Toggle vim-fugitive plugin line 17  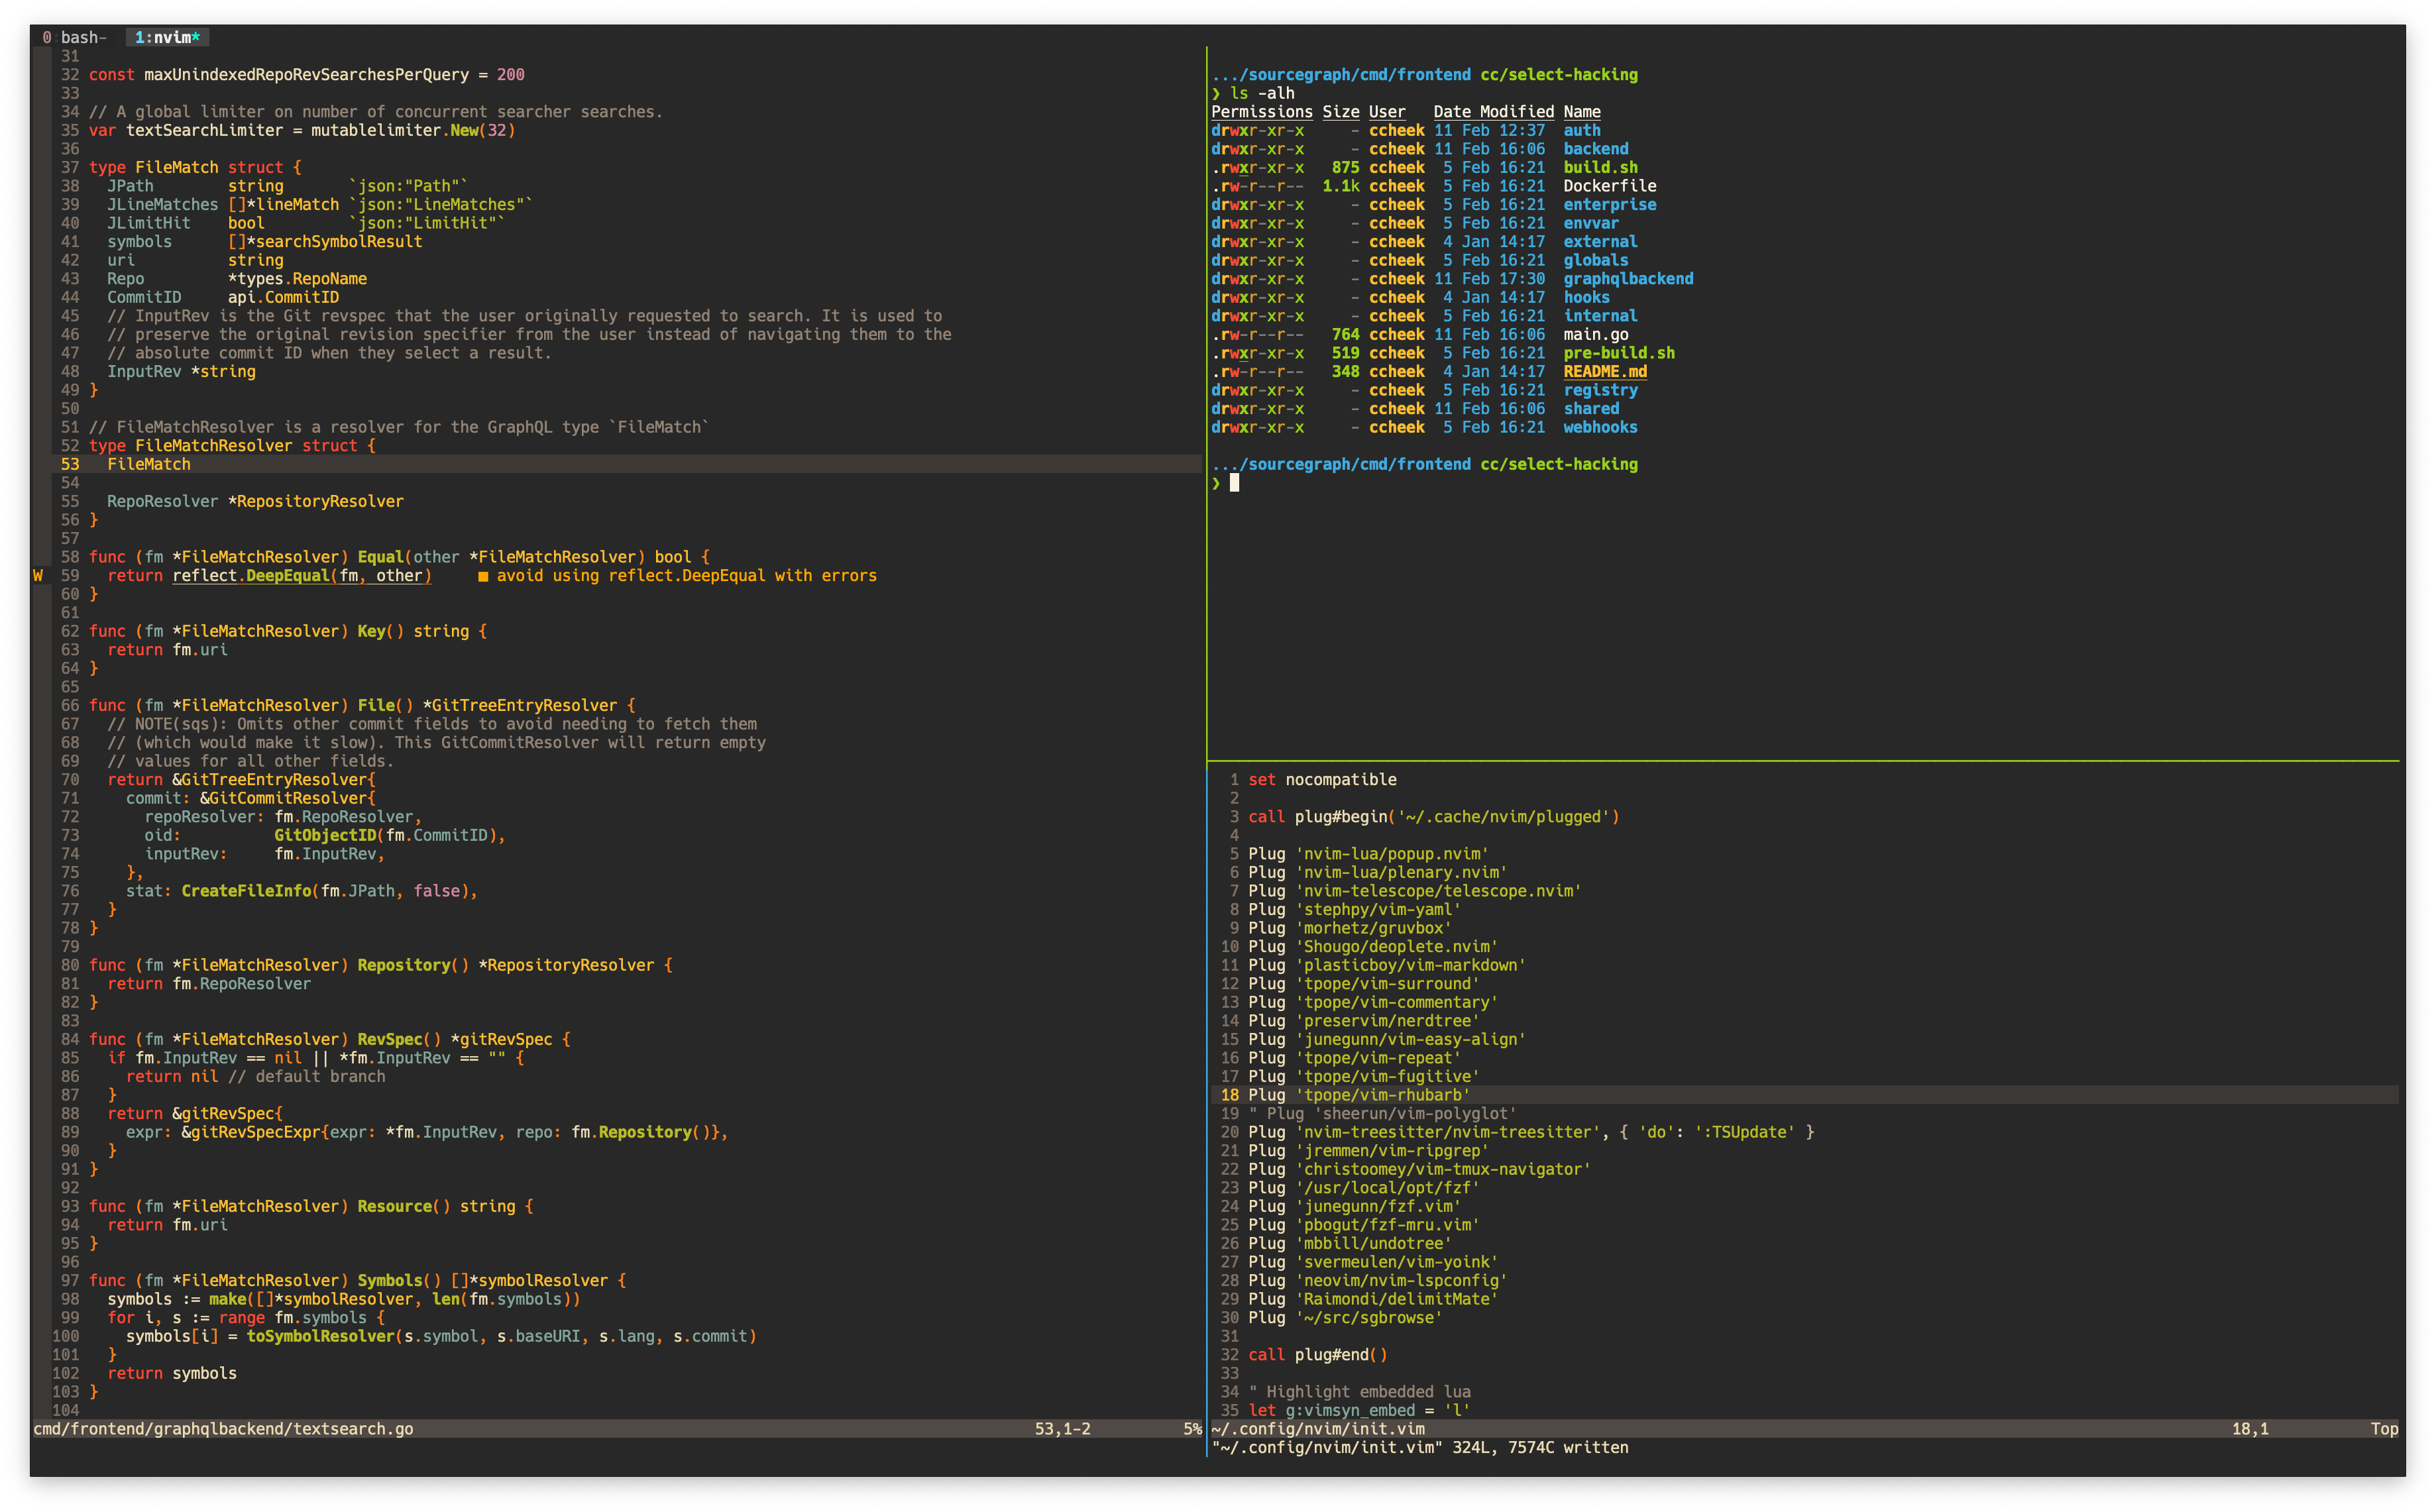(1393, 1077)
